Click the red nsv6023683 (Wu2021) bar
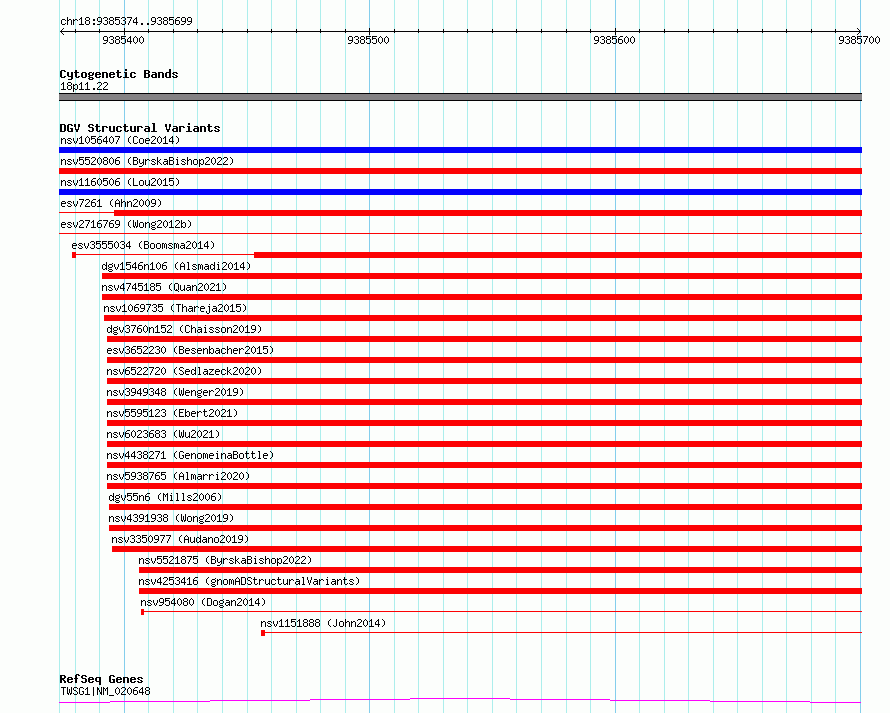 pyautogui.click(x=484, y=444)
